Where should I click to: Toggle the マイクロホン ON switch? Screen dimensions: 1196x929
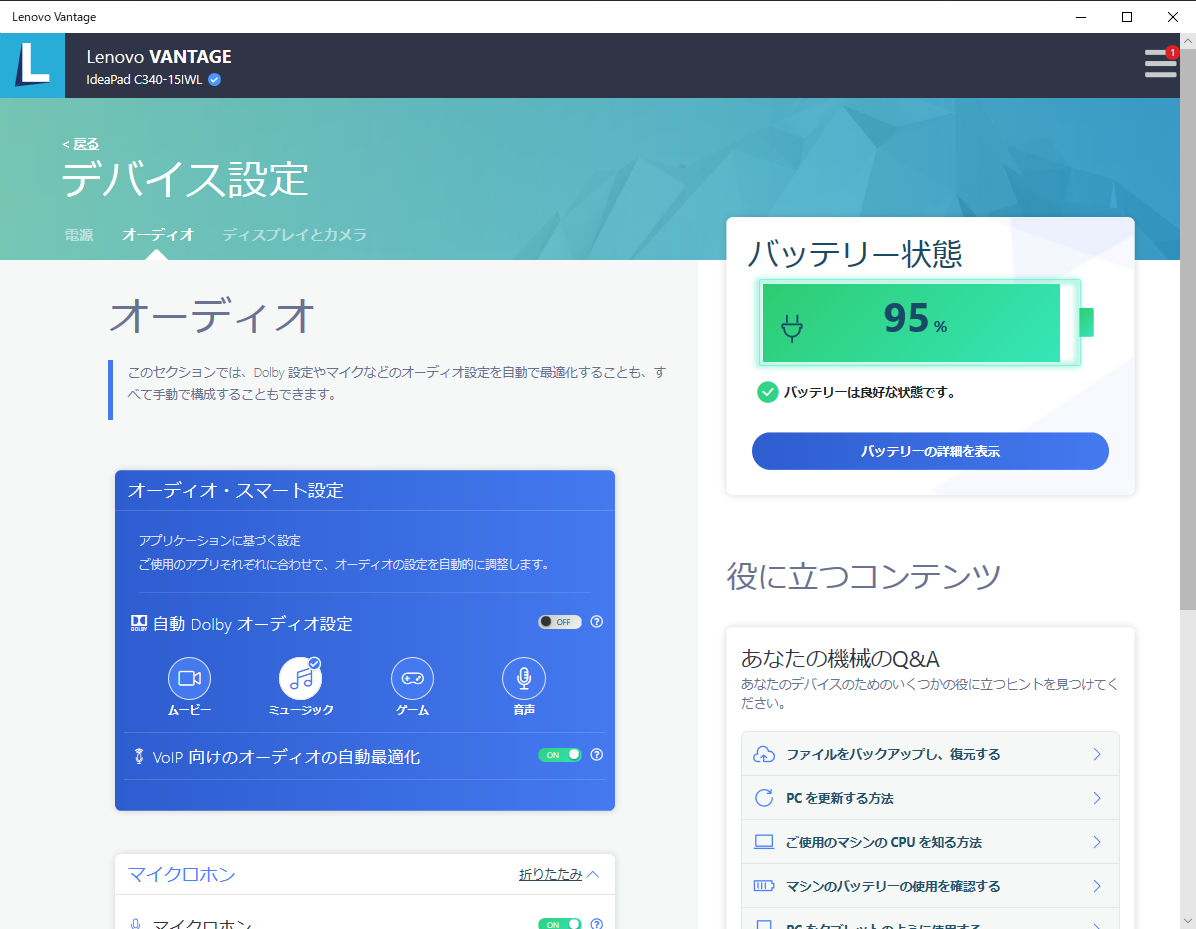560,924
